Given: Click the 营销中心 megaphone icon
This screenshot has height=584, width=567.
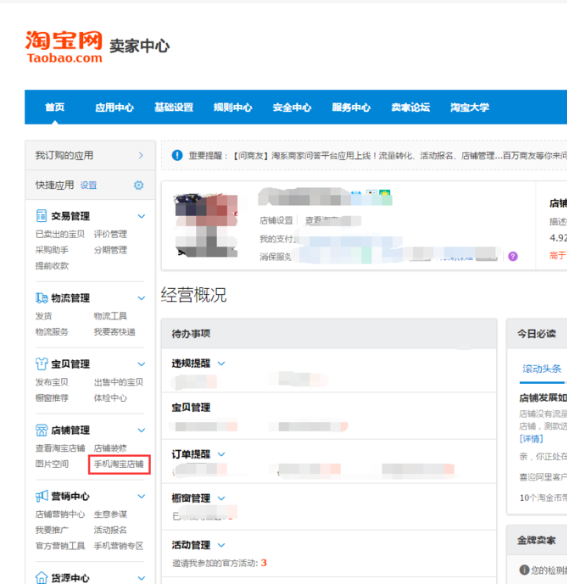Looking at the screenshot, I should pos(41,496).
